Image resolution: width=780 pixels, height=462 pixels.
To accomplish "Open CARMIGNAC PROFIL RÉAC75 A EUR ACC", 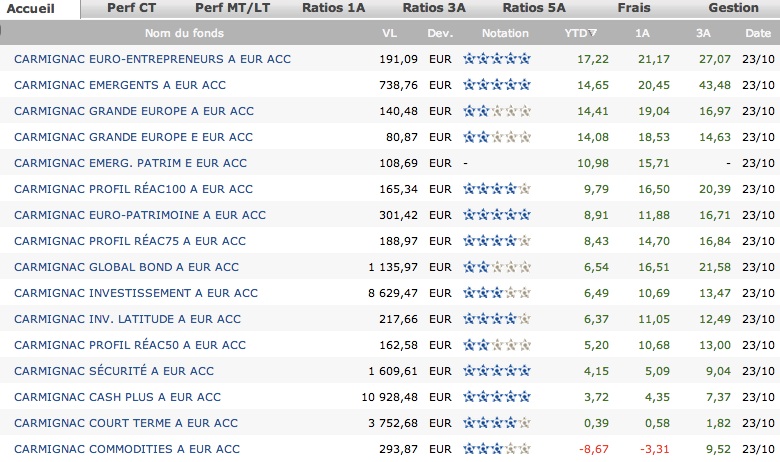I will click(130, 241).
